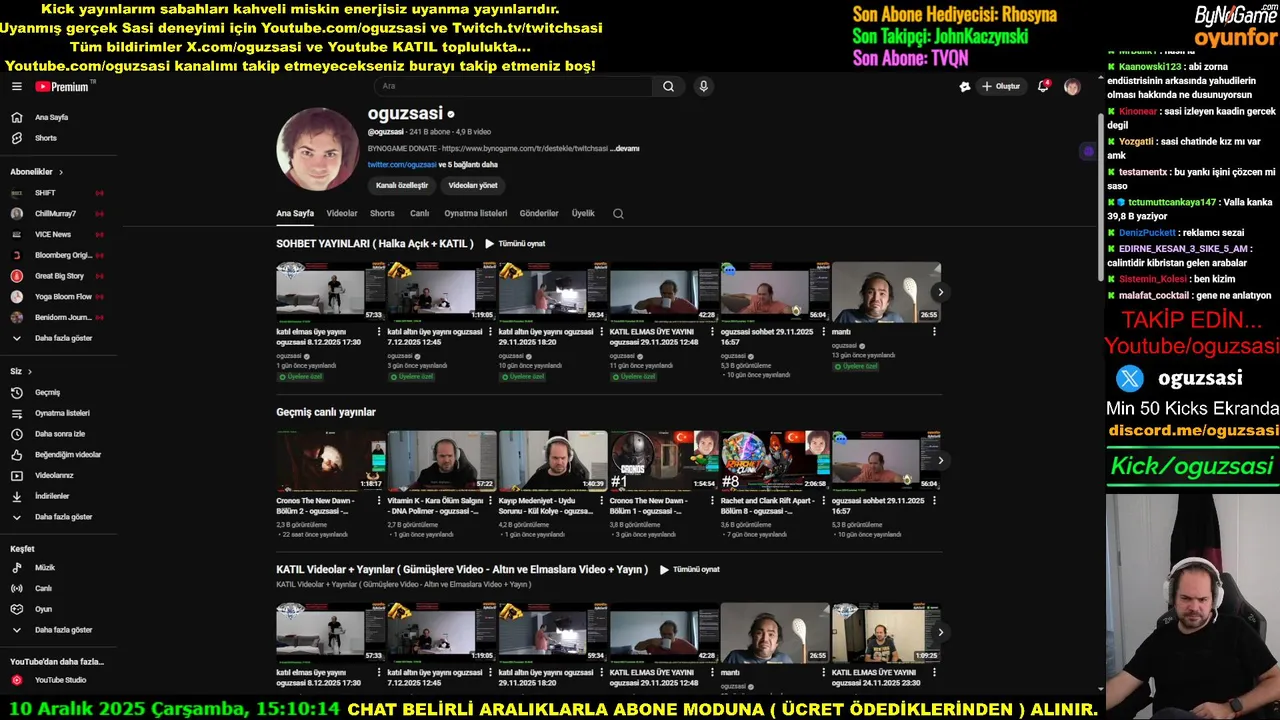Open Daha sonra izle list
The image size is (1280, 720).
pos(59,434)
